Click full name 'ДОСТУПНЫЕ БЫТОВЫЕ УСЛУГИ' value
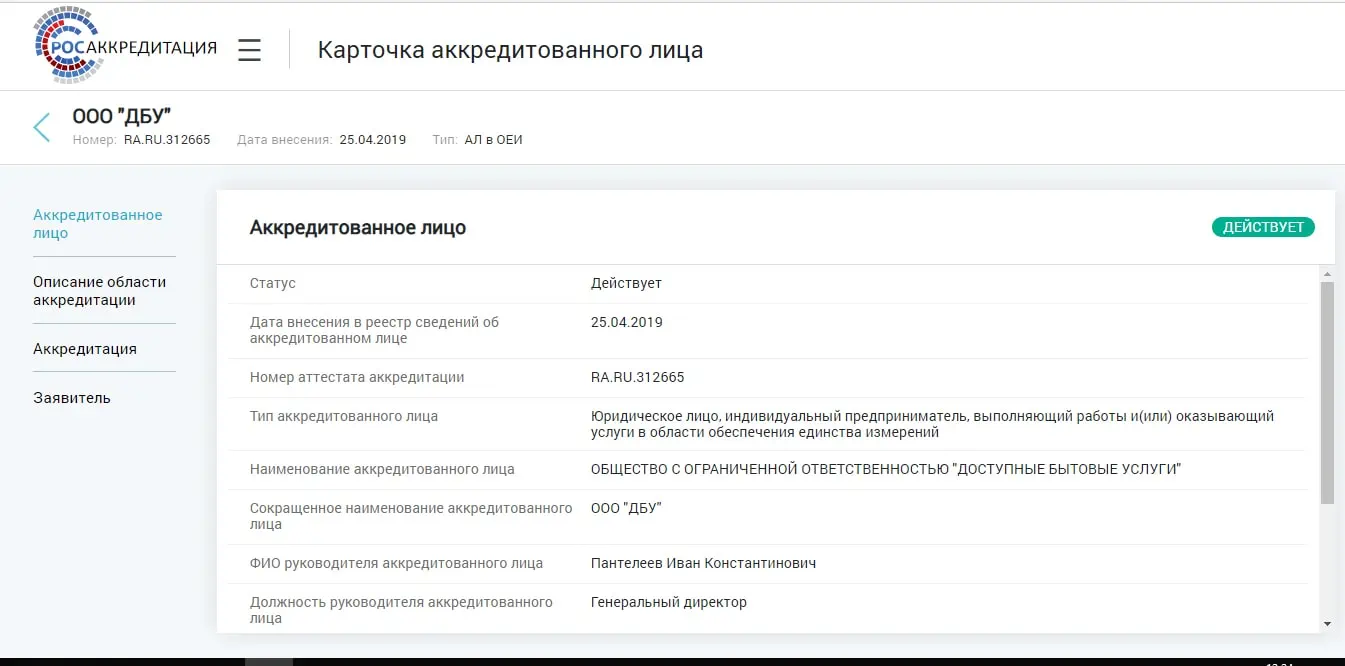 pyautogui.click(x=886, y=469)
